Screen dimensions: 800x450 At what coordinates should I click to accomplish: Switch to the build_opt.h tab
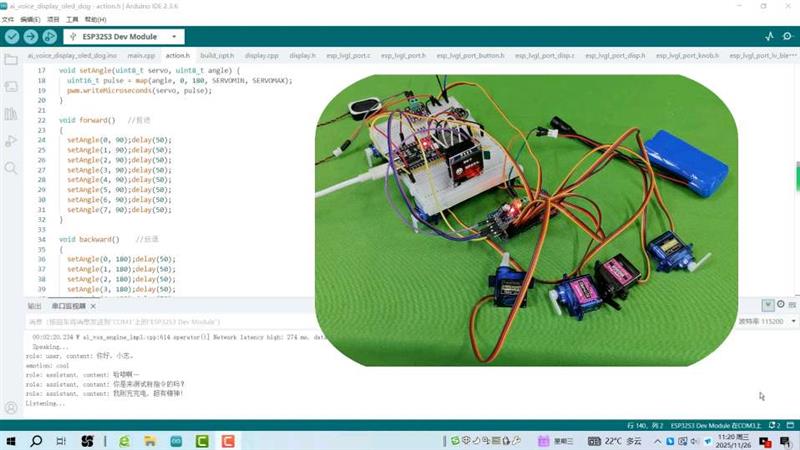217,55
